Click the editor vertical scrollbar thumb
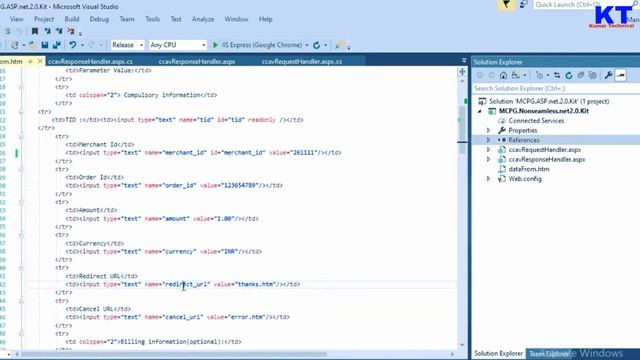This screenshot has width=640, height=360. click(x=462, y=130)
